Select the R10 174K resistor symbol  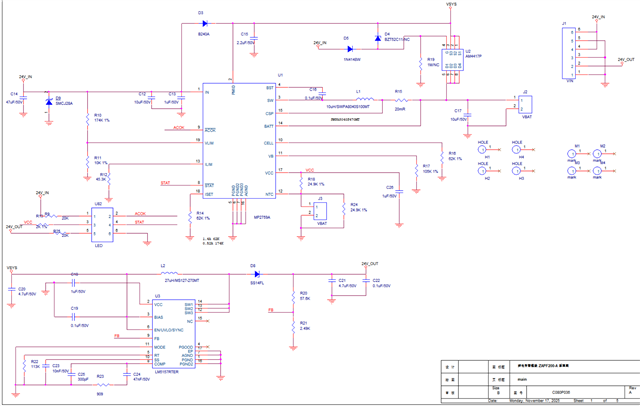pos(87,120)
